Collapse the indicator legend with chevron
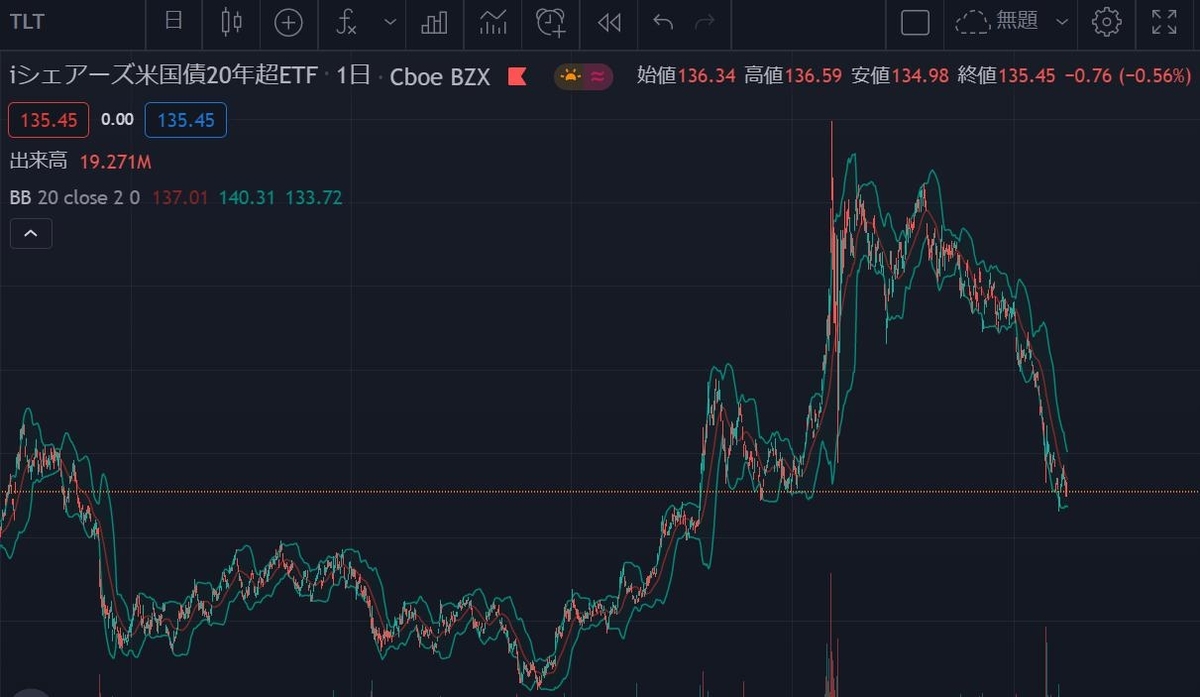 click(x=31, y=234)
